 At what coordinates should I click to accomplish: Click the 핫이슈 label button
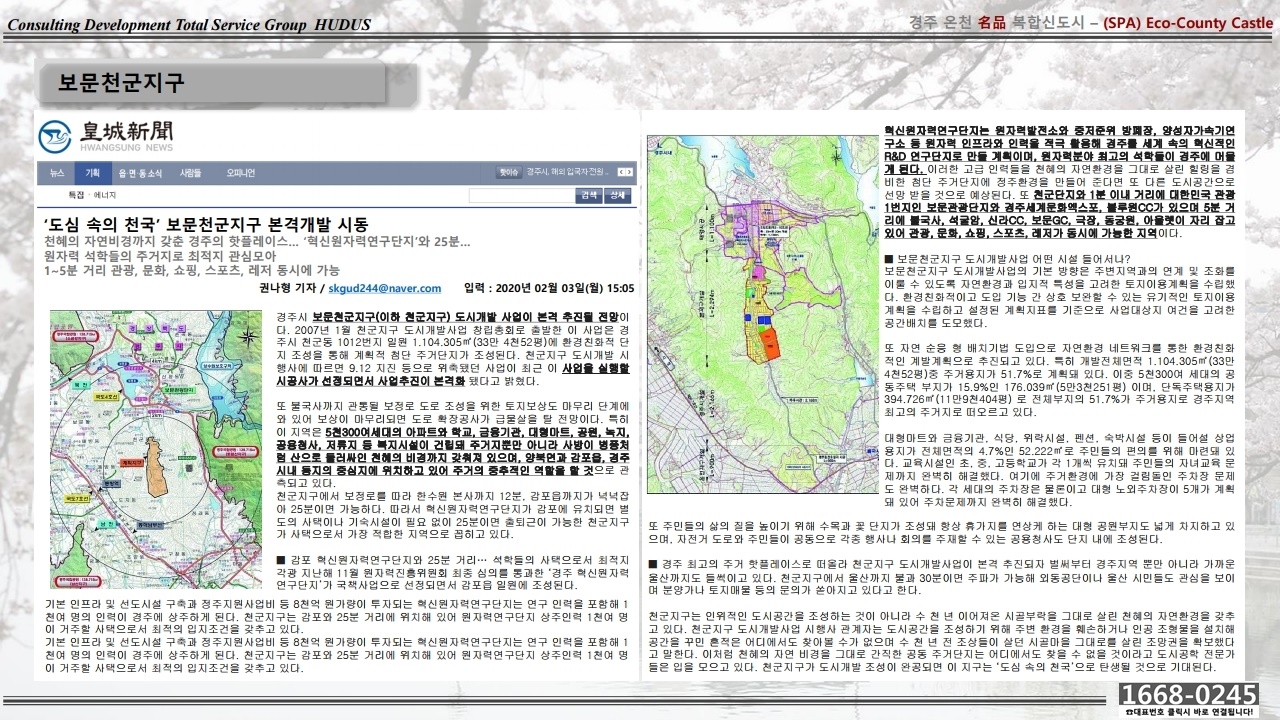click(508, 173)
